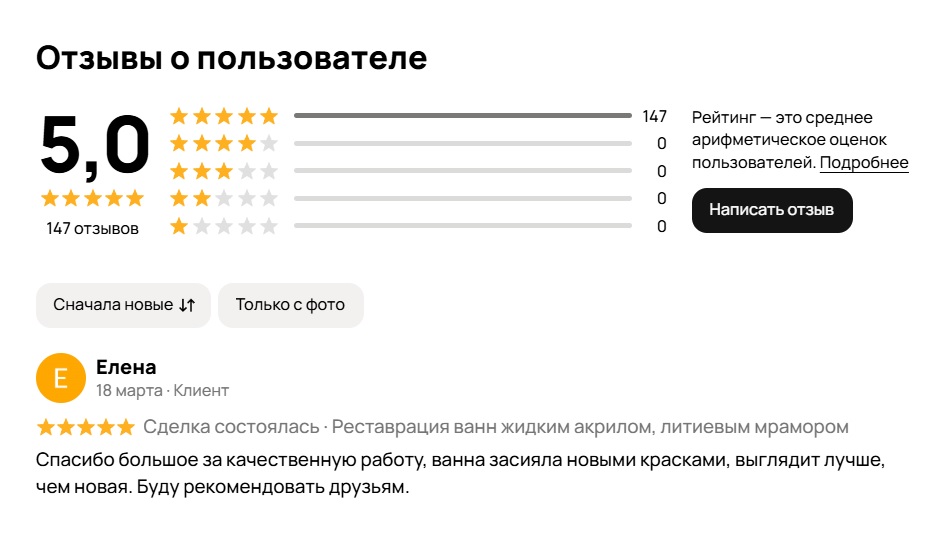Click the three-star rating row stars
The height and width of the screenshot is (533, 941).
(x=224, y=171)
